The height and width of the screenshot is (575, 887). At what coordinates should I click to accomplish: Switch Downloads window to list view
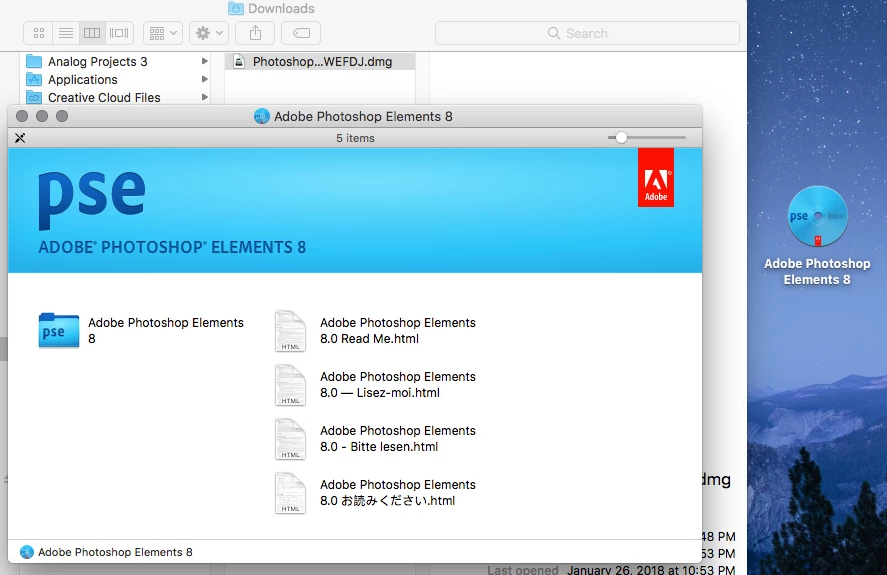coord(66,33)
